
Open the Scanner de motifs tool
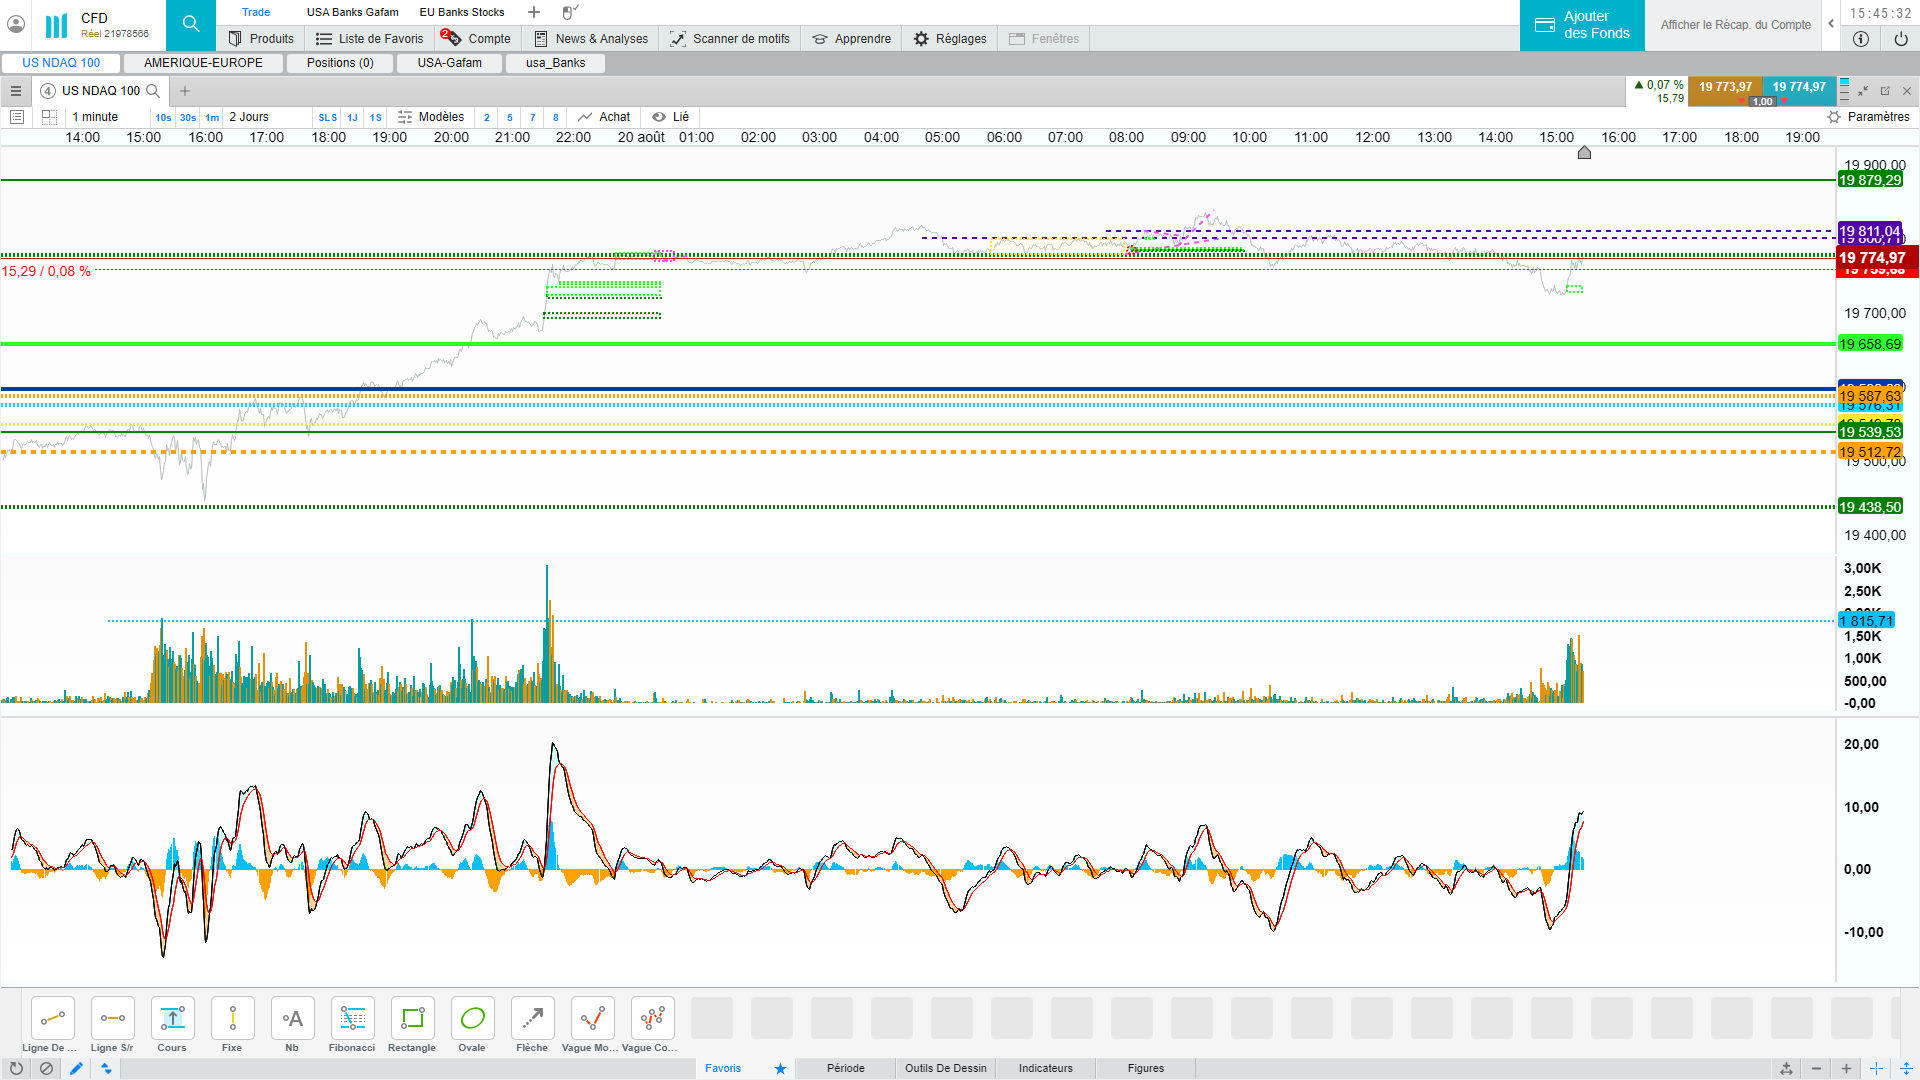coord(730,39)
